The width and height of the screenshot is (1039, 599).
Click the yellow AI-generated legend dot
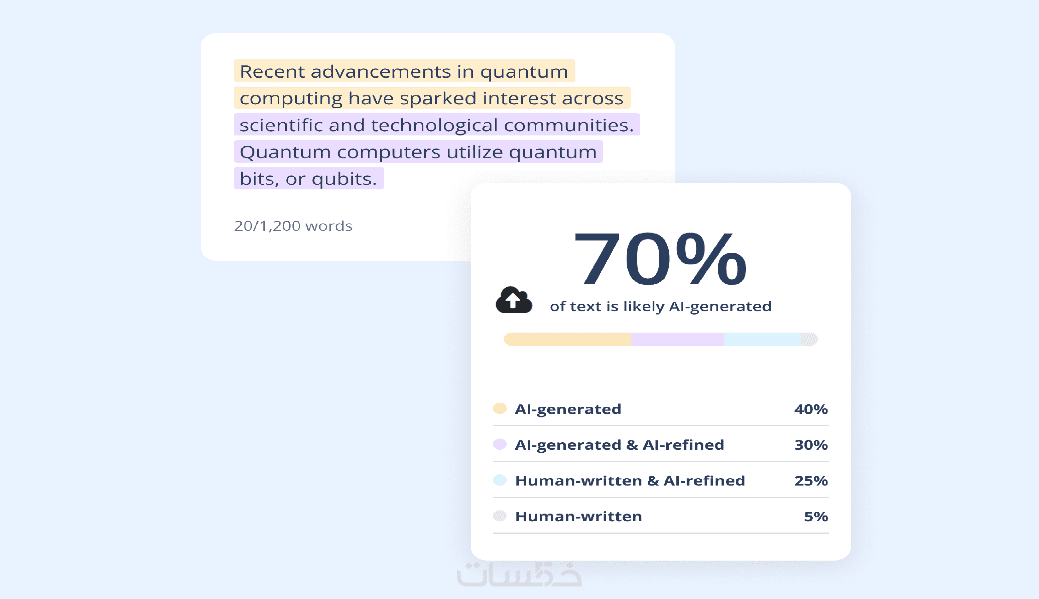click(x=500, y=409)
